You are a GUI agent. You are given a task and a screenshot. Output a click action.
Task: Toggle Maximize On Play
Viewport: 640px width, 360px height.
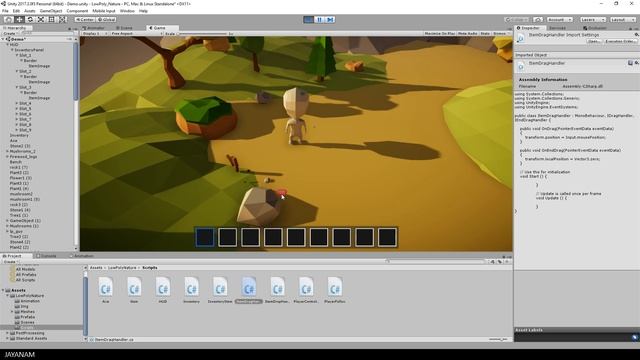click(440, 33)
